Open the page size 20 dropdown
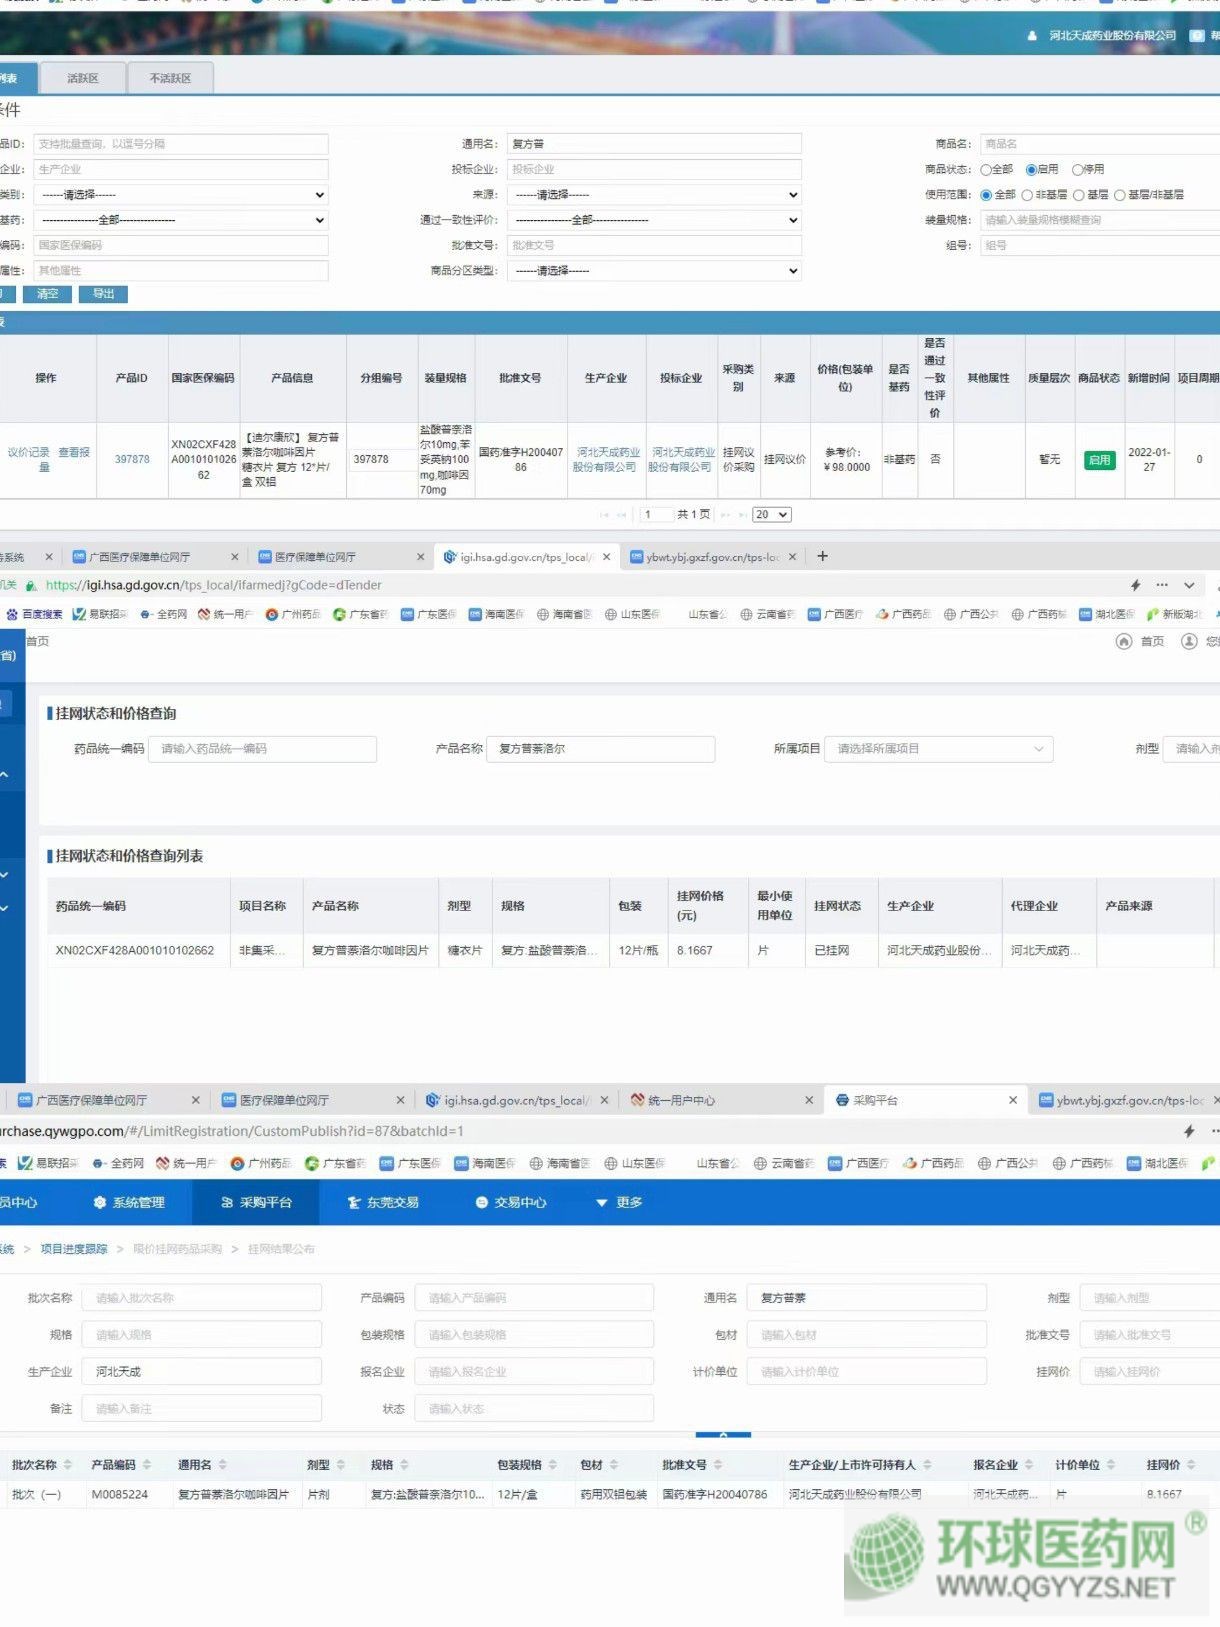Screen dimensions: 1220x1627 771,515
